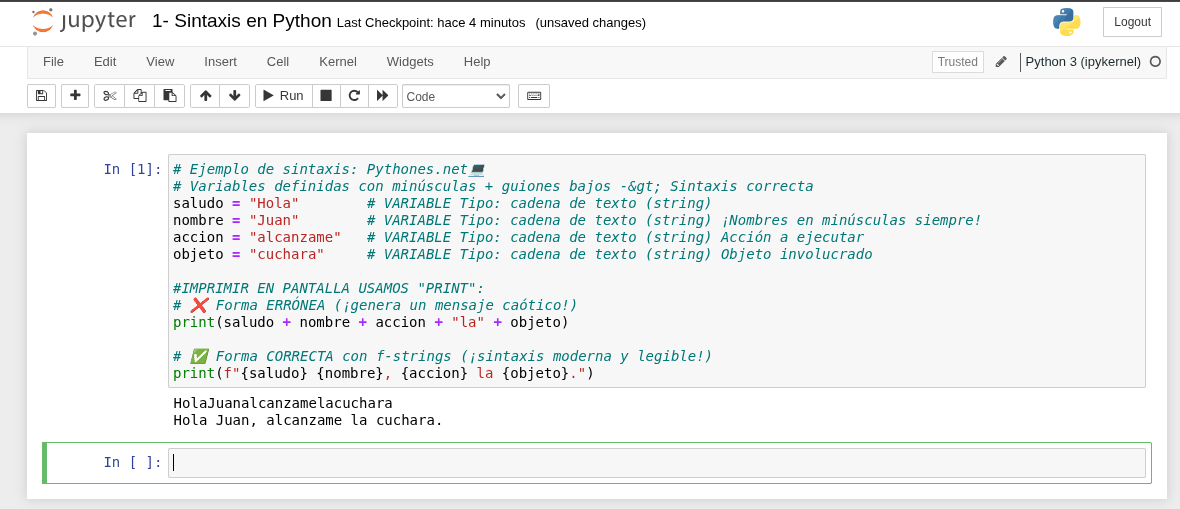Viewport: 1180px width, 509px height.
Task: Click the kernel idle circle indicator
Action: (1155, 62)
